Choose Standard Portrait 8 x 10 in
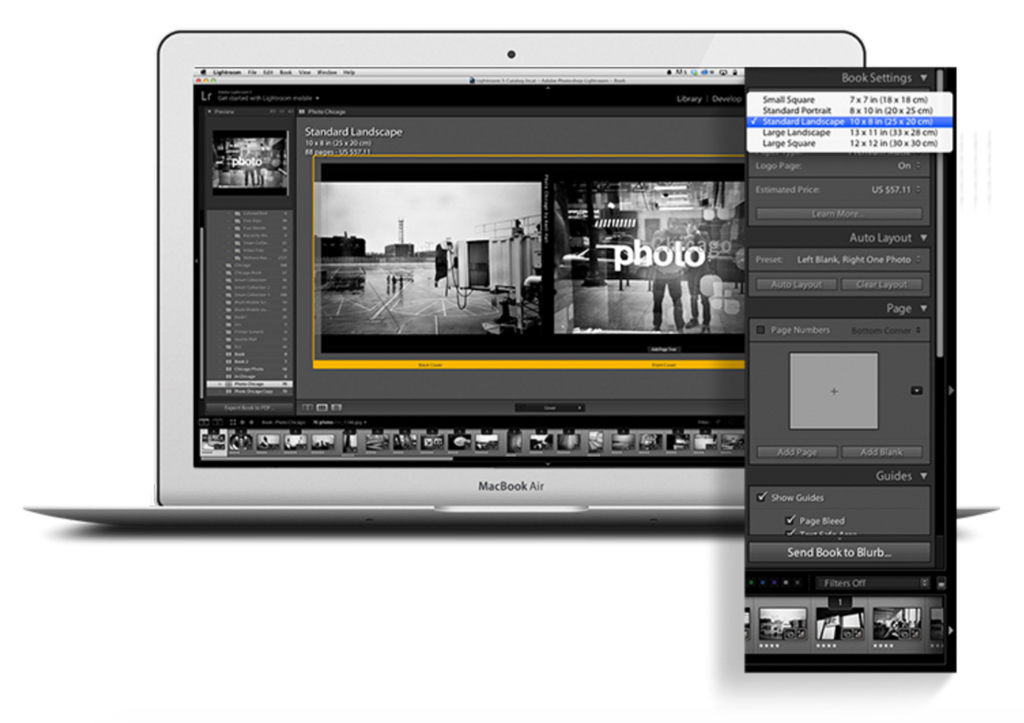This screenshot has width=1024, height=723. click(849, 110)
